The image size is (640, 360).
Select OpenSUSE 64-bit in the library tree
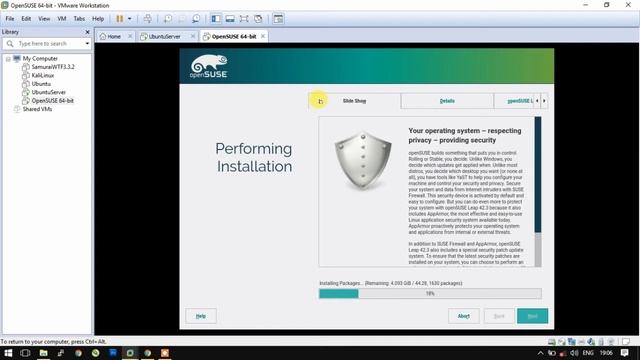pos(53,101)
